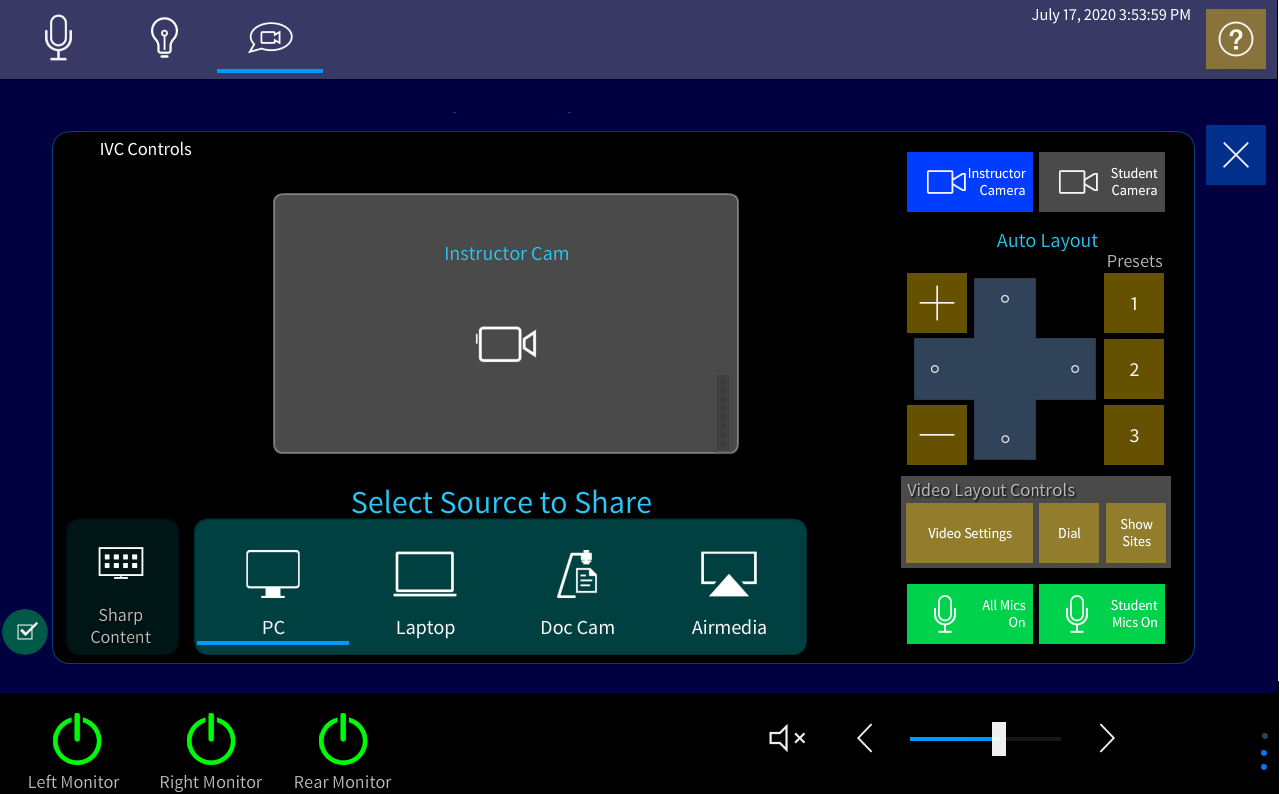The width and height of the screenshot is (1280, 794).
Task: Mute the room volume speaker icon
Action: click(787, 738)
